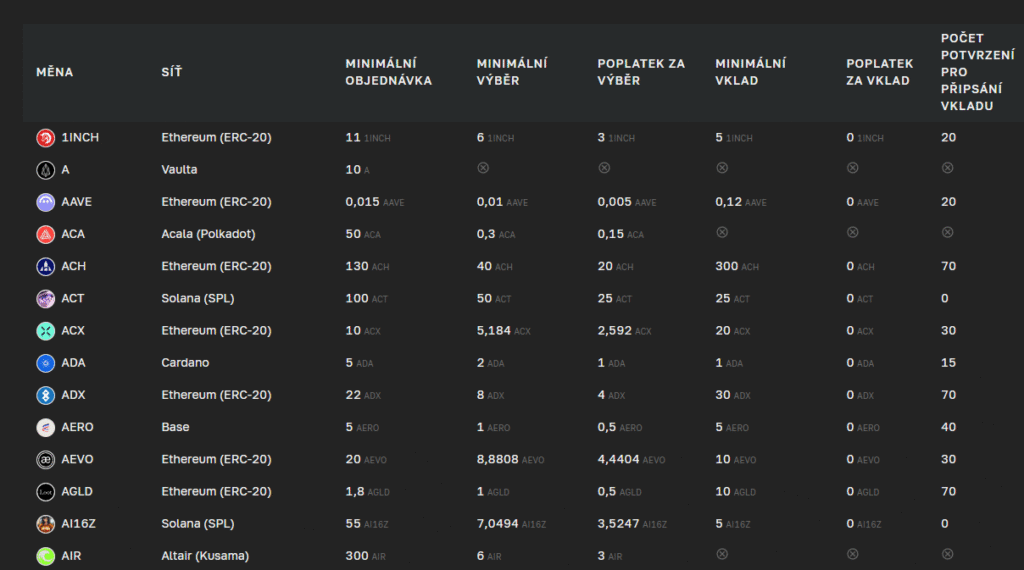Screen dimensions: 1024x570
Task: Sort by the SÍŤ column header
Action: coord(172,72)
